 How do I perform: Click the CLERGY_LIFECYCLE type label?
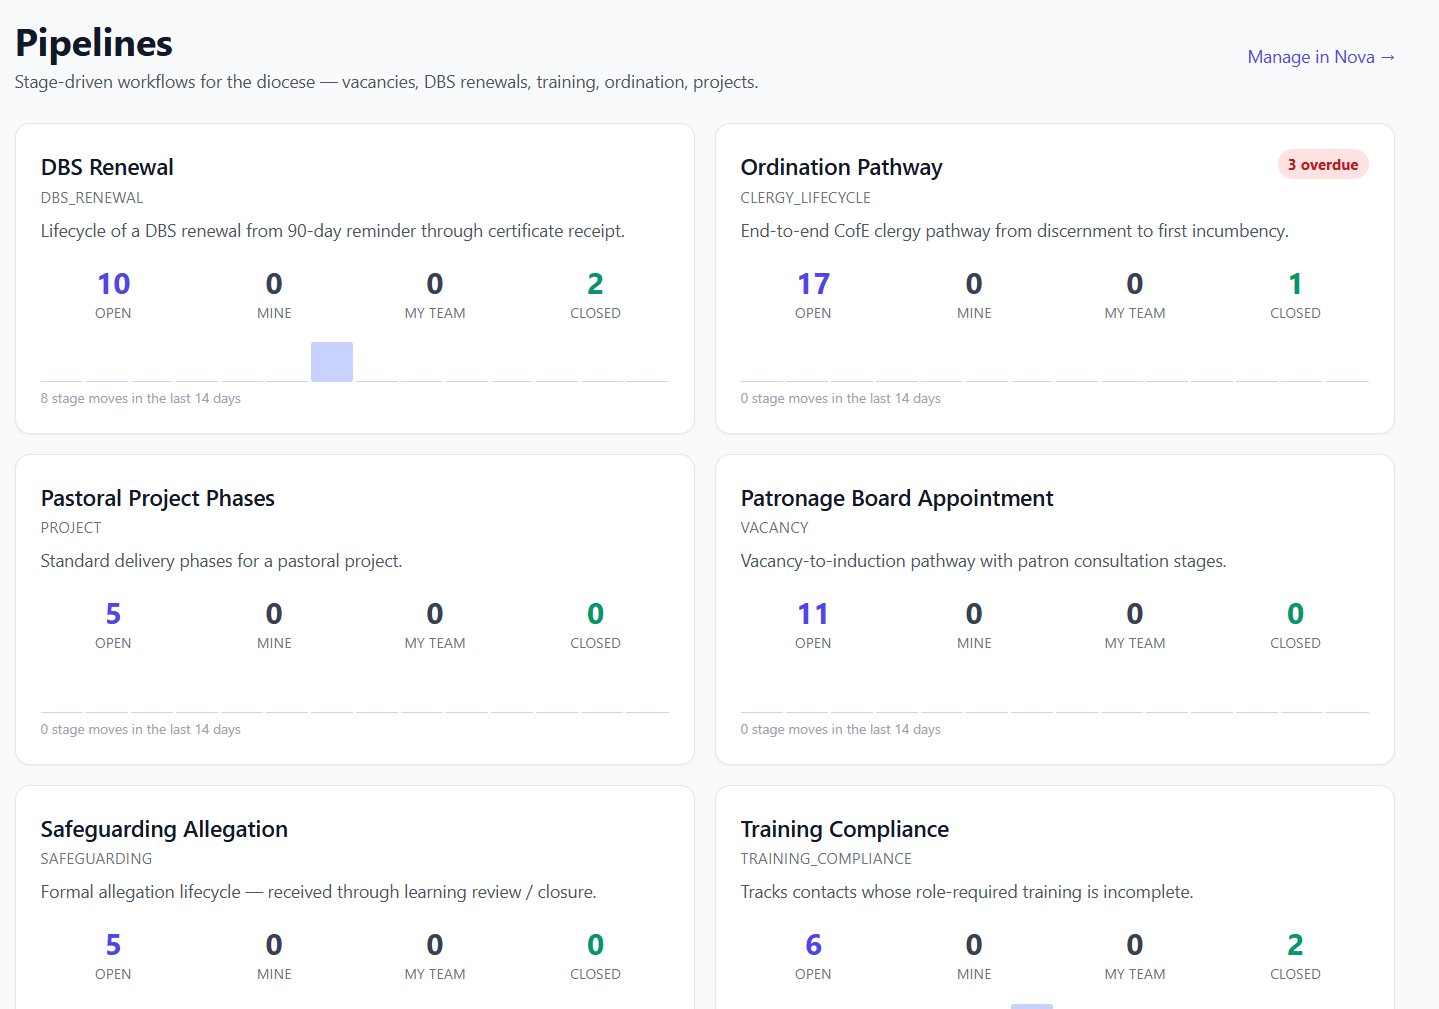[805, 198]
